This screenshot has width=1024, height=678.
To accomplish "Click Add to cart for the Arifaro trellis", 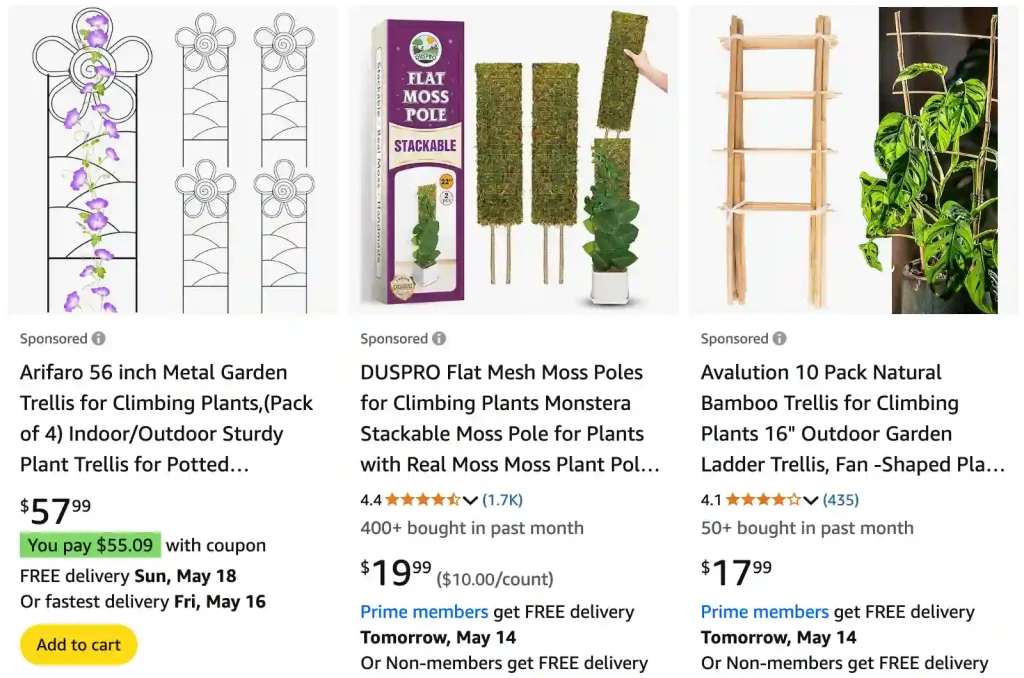I will tap(78, 645).
